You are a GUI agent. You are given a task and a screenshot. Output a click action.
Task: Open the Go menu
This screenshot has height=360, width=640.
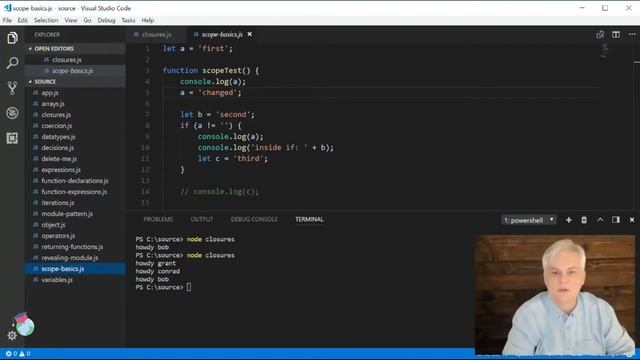pos(87,20)
